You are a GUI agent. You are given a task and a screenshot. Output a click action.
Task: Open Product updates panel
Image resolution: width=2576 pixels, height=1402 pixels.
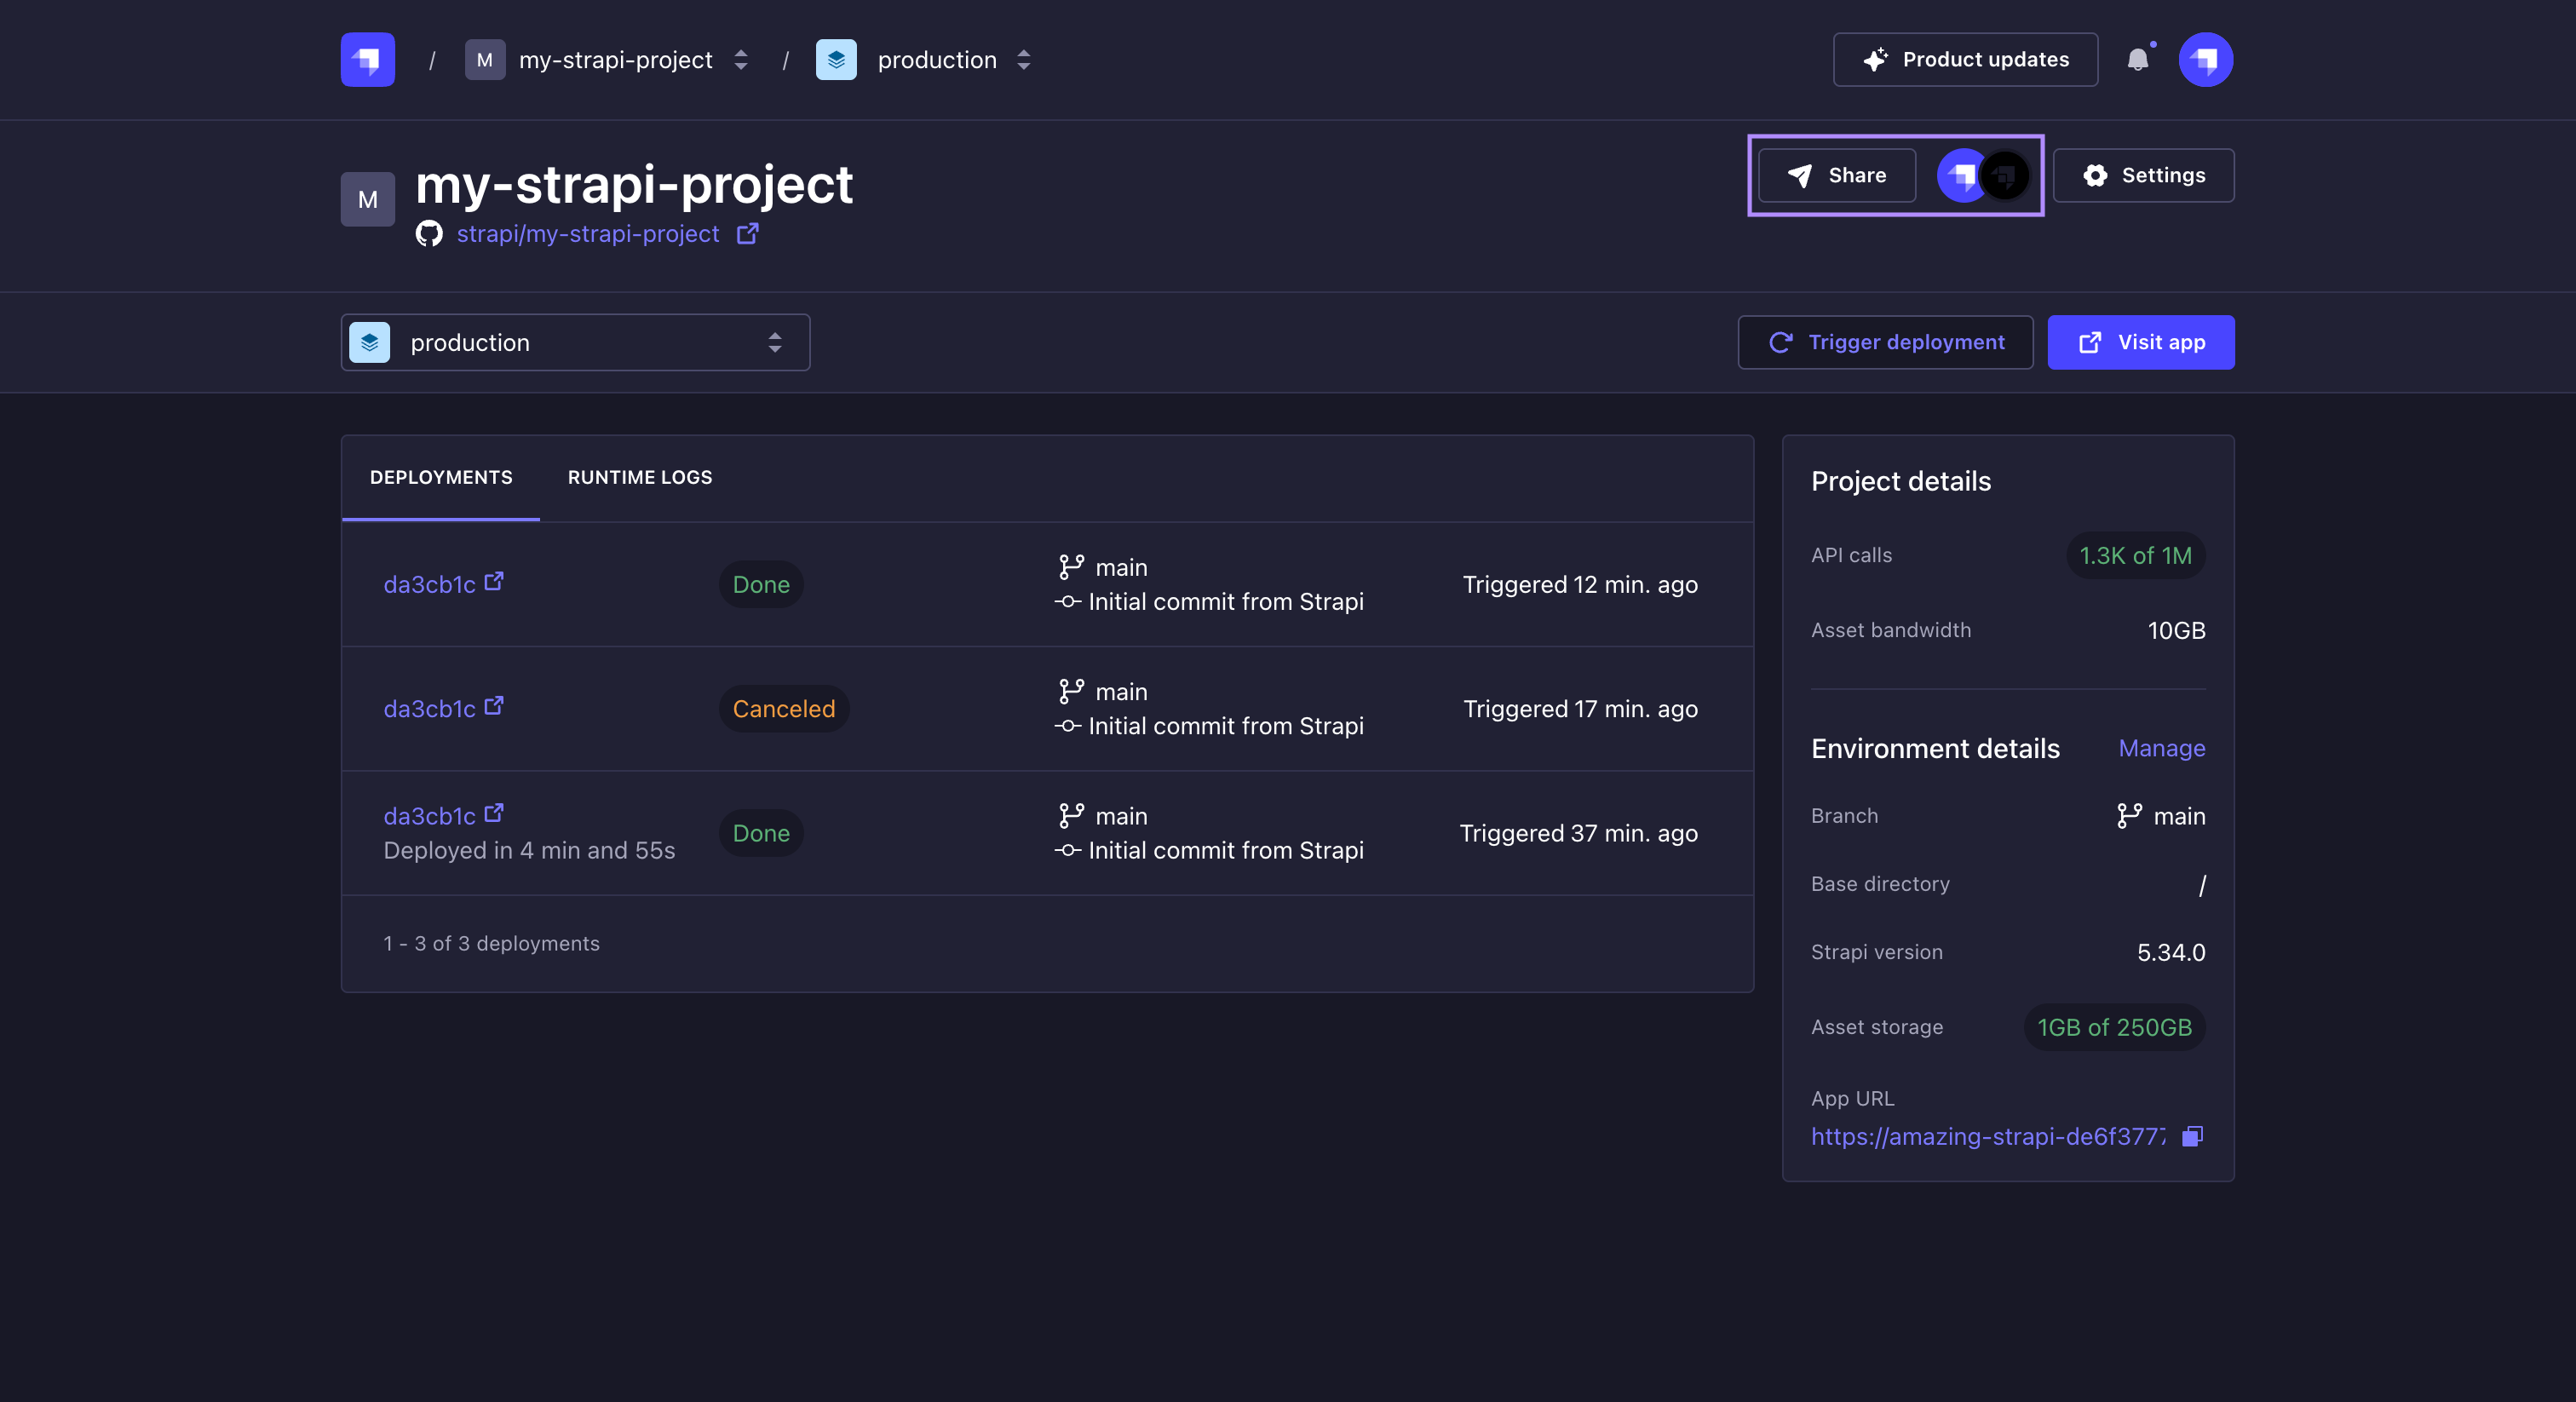click(x=1965, y=60)
